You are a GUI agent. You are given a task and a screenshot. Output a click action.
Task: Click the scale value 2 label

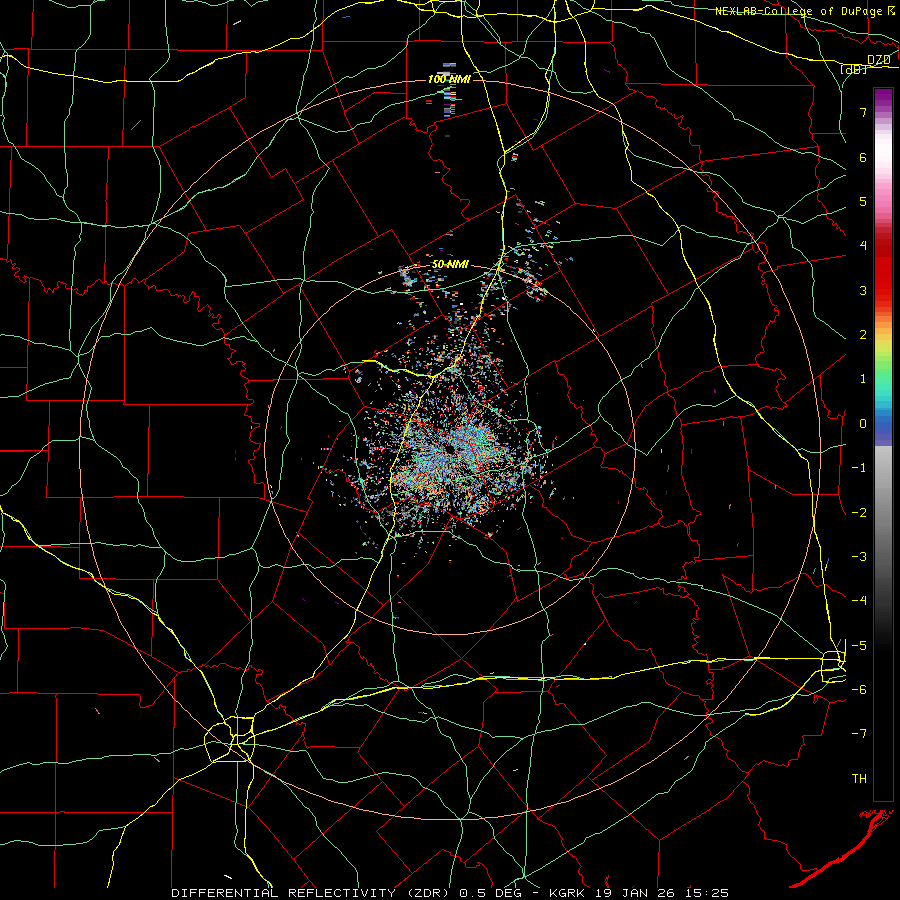tap(863, 335)
